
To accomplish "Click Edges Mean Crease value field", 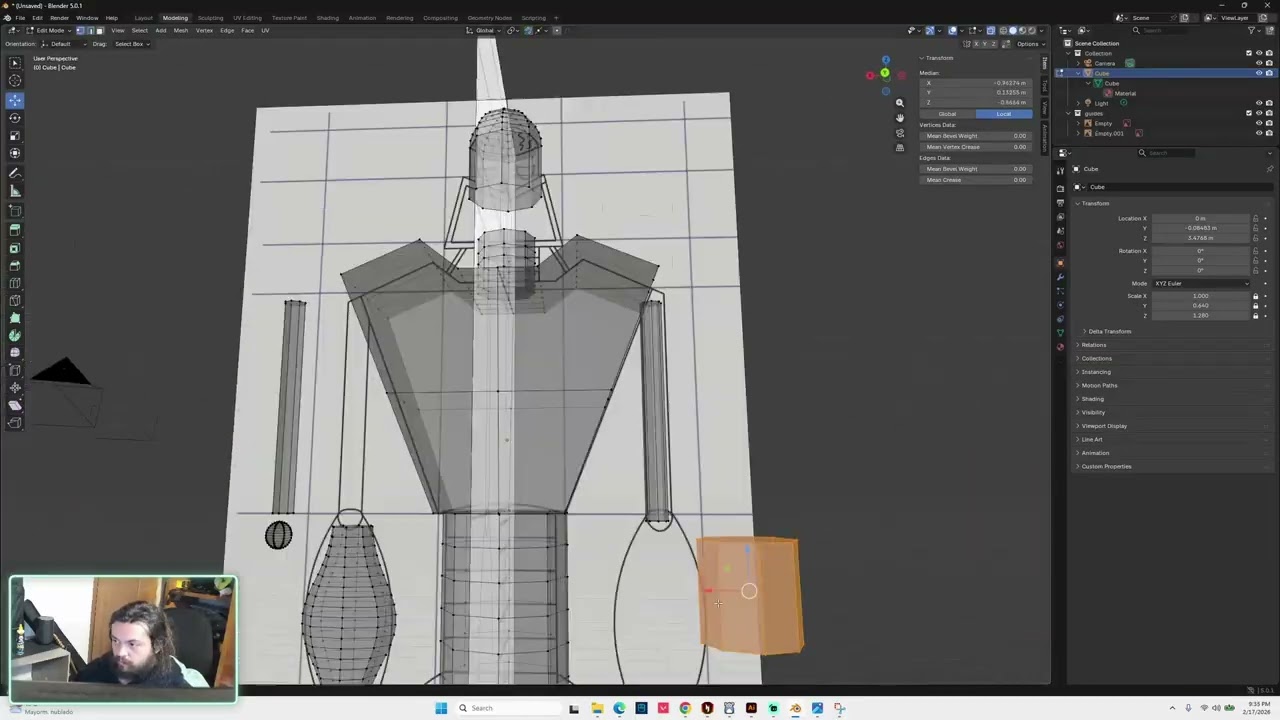I will [x=976, y=180].
